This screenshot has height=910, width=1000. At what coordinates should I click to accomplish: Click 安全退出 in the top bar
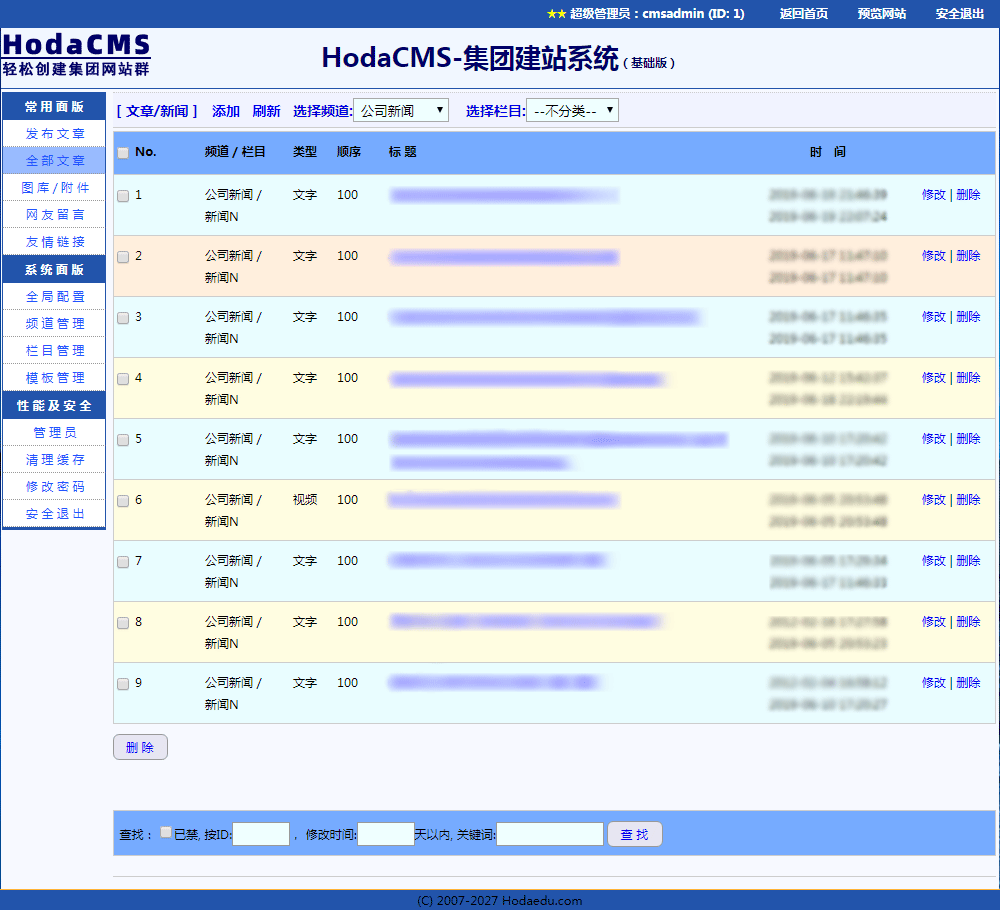pyautogui.click(x=959, y=13)
